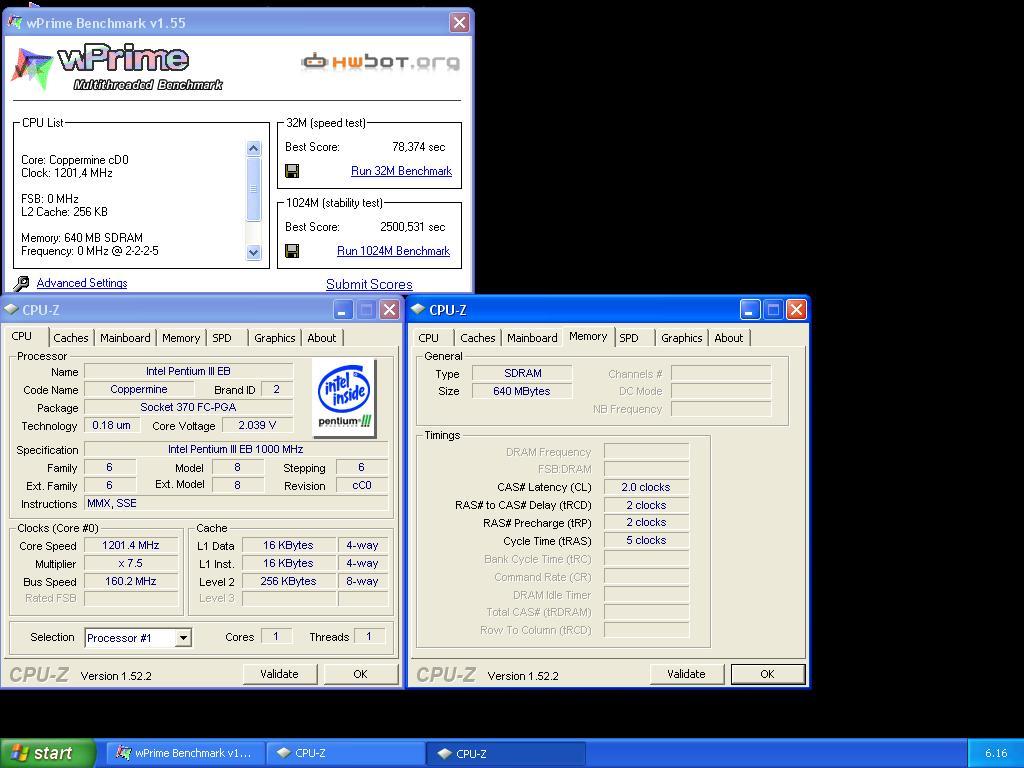Image resolution: width=1024 pixels, height=768 pixels.
Task: Click the system tray clock
Action: tap(996, 753)
